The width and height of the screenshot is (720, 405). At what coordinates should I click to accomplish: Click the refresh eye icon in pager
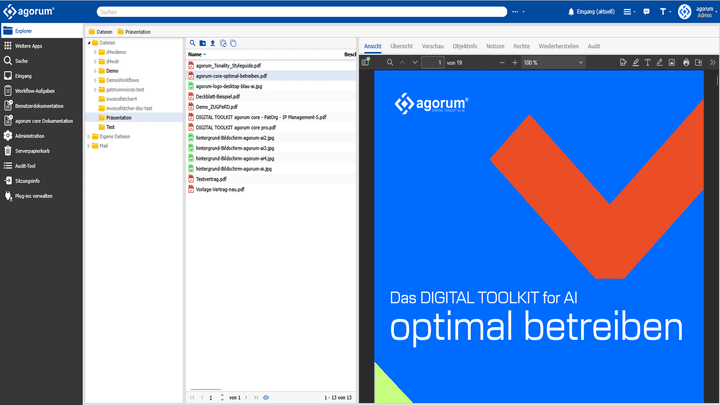click(x=266, y=398)
